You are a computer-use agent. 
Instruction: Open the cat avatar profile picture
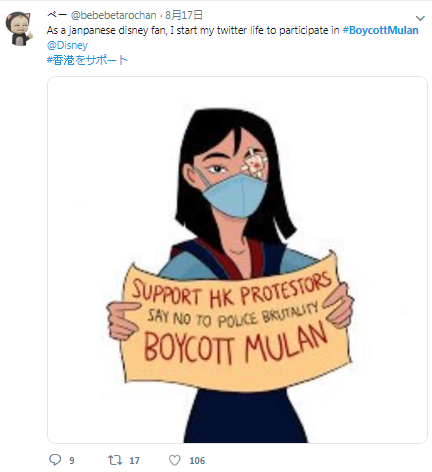tap(19, 28)
